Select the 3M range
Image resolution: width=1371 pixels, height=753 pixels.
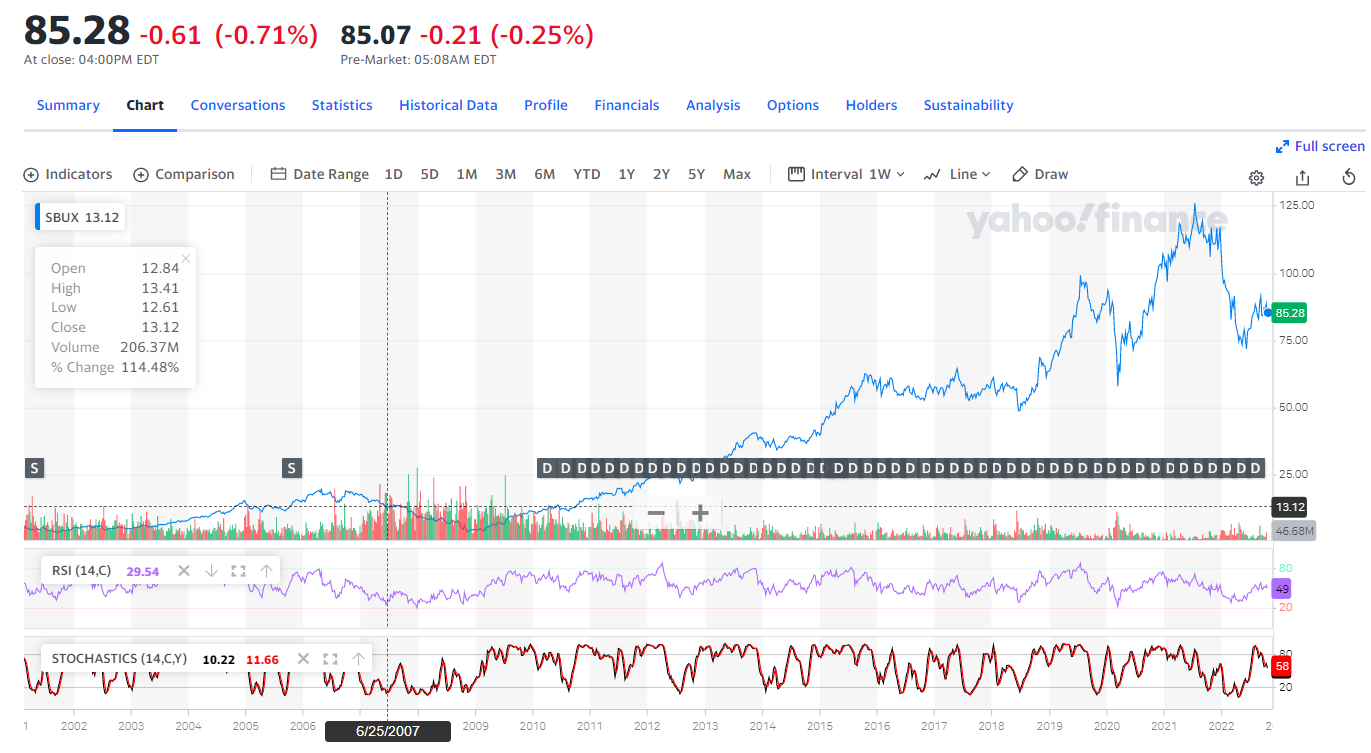click(506, 174)
